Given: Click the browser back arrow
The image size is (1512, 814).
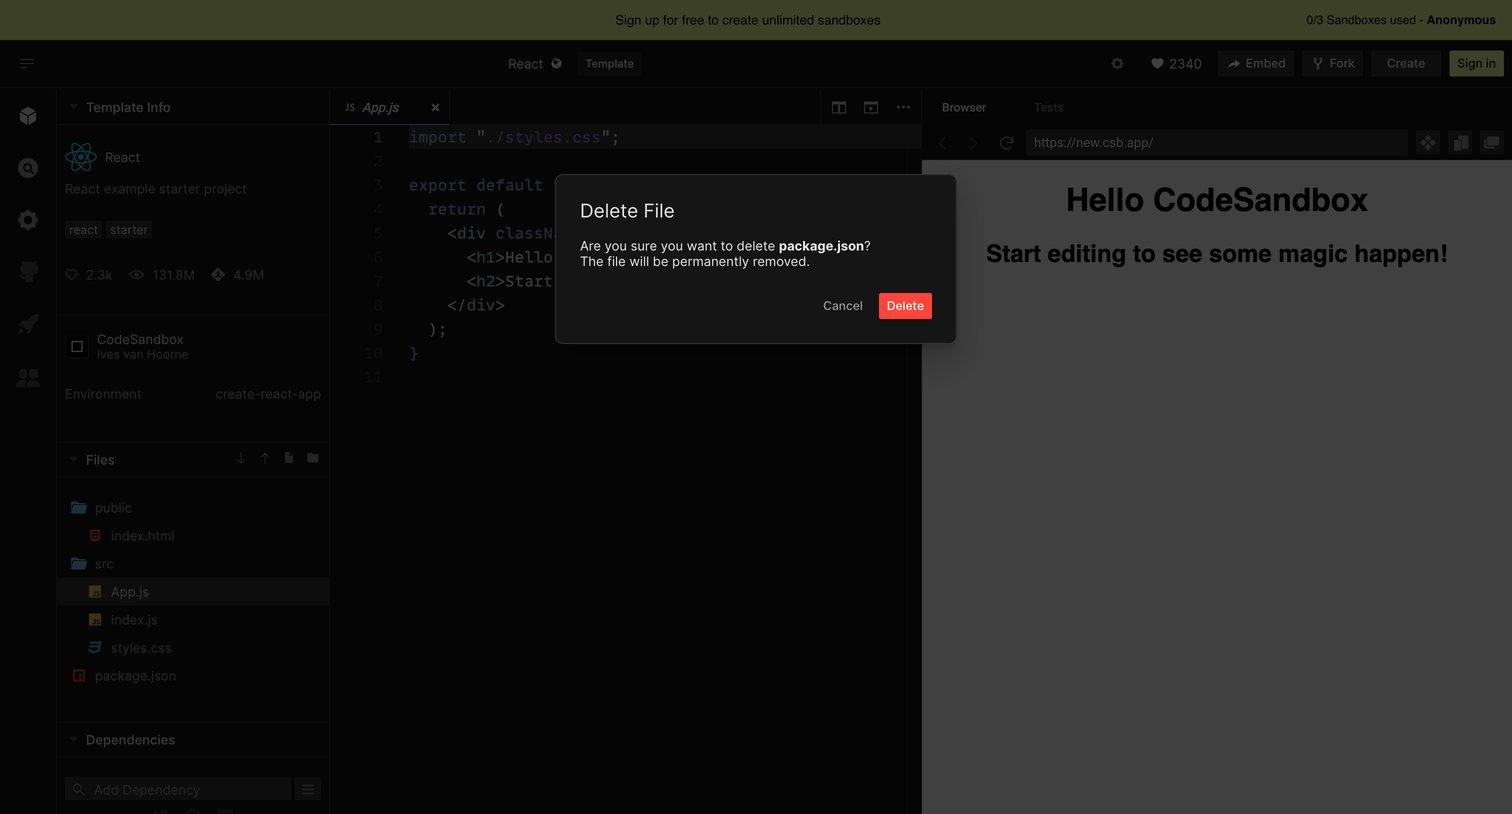Looking at the screenshot, I should click(x=942, y=143).
